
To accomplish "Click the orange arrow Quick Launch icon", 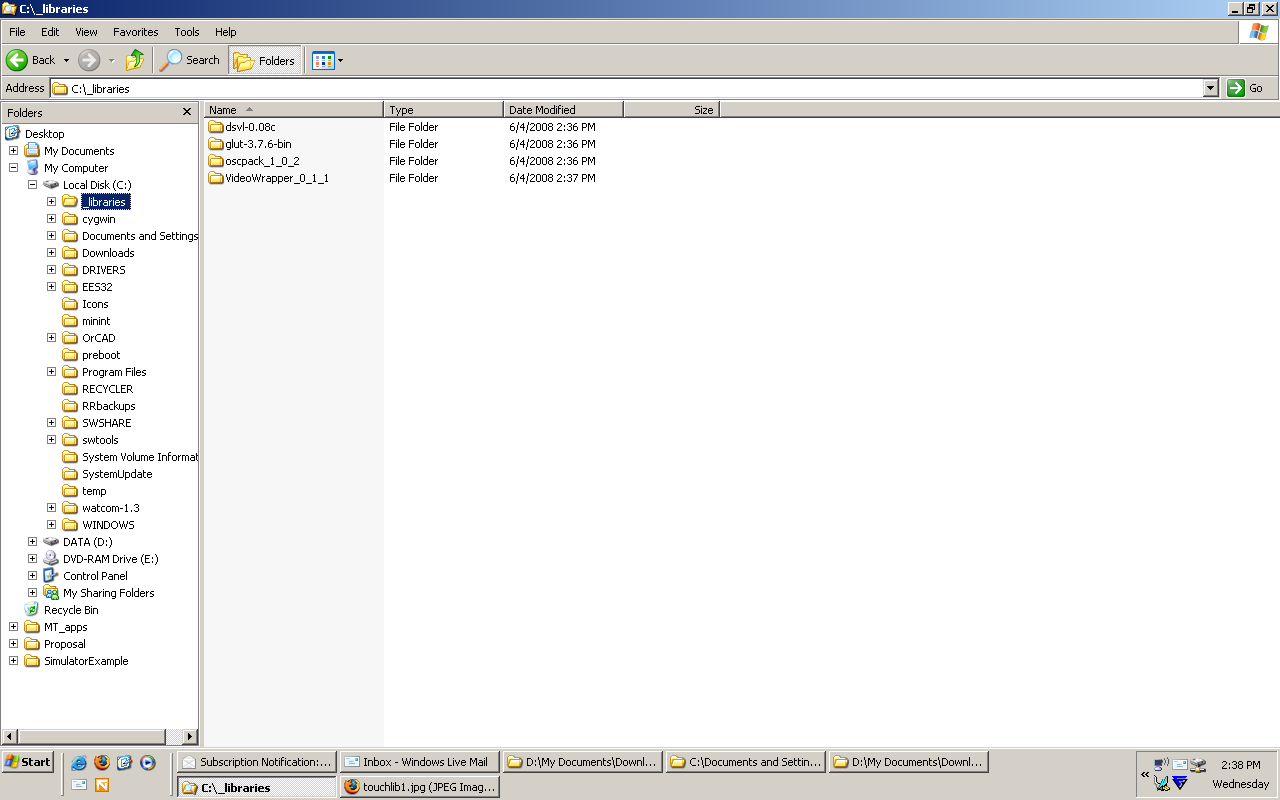I will point(102,785).
